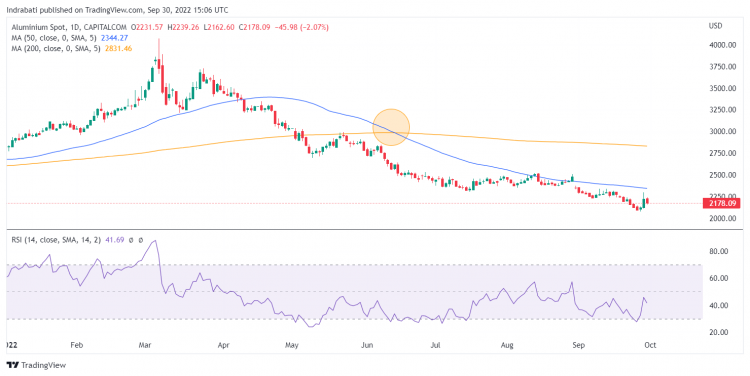Click the 3500.00 price axis label
This screenshot has width=750, height=376.
point(722,89)
